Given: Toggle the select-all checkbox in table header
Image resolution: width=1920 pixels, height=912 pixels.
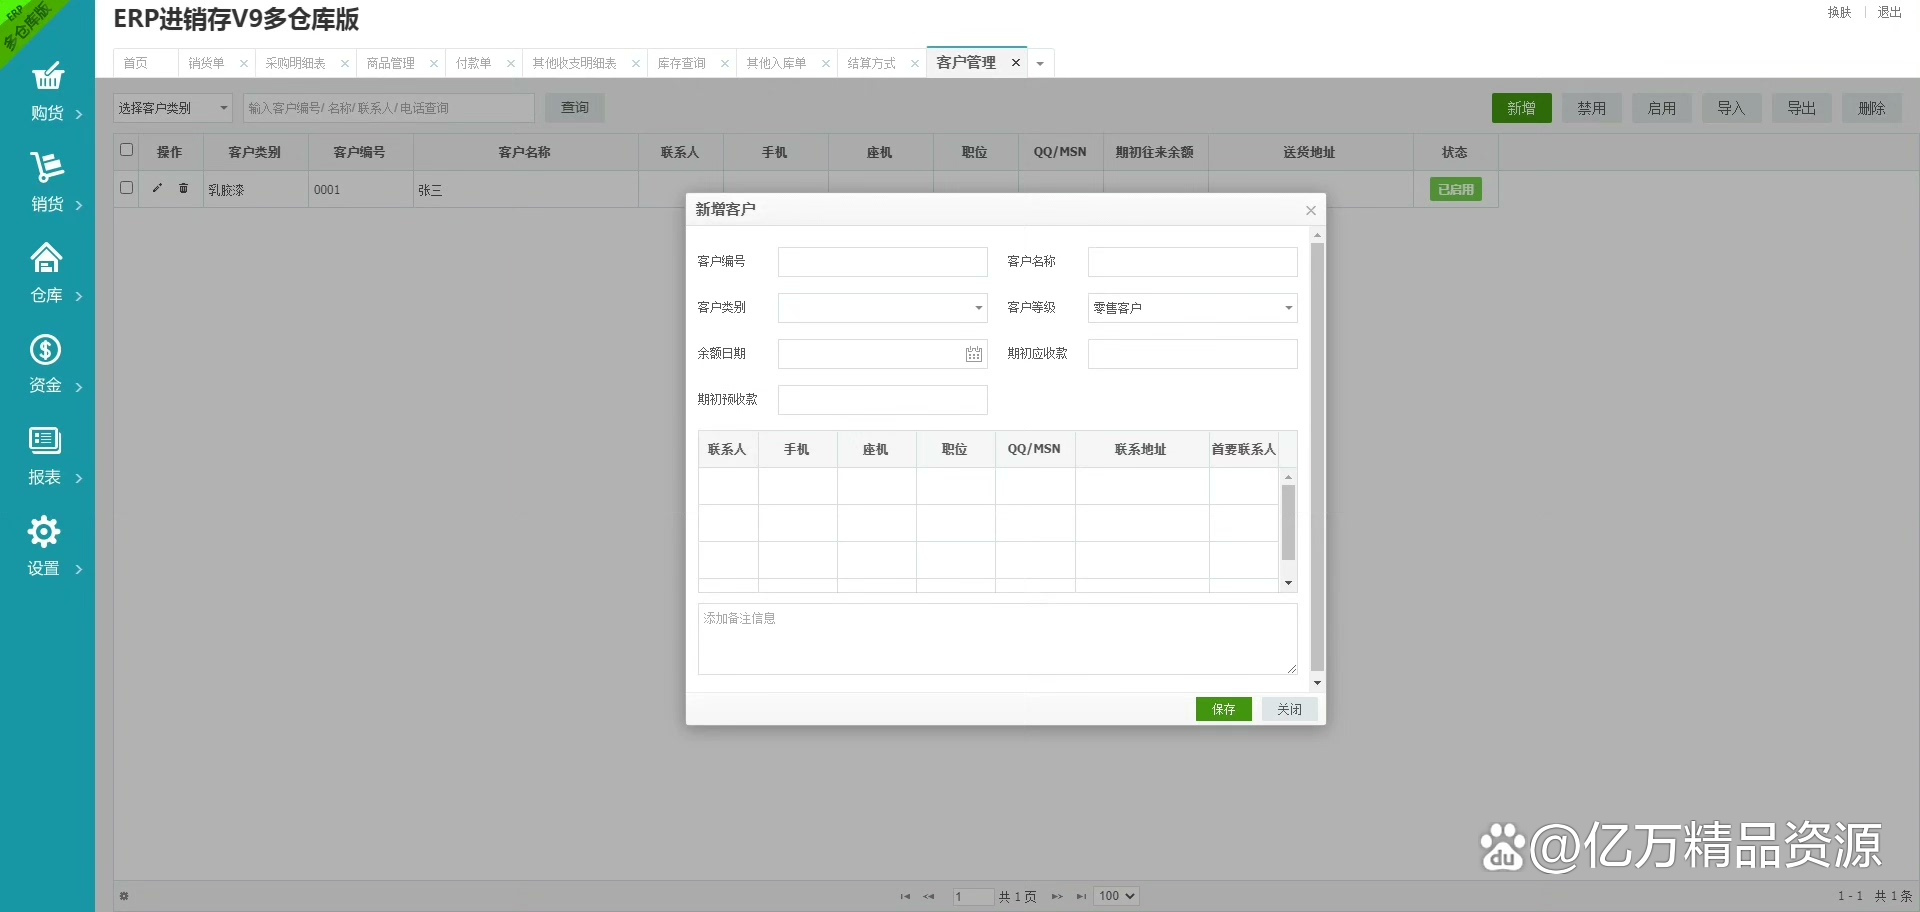Looking at the screenshot, I should (x=126, y=150).
